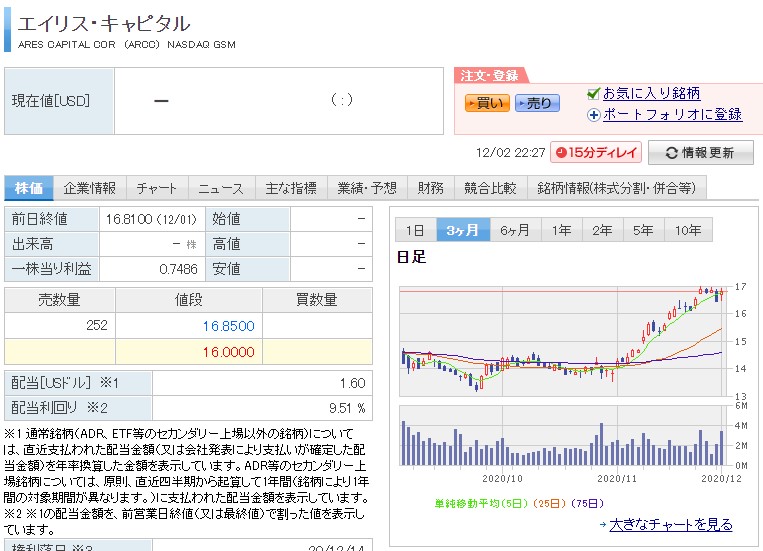This screenshot has width=763, height=551.
Task: Select the 6ヶ月 chart period
Action: click(515, 230)
